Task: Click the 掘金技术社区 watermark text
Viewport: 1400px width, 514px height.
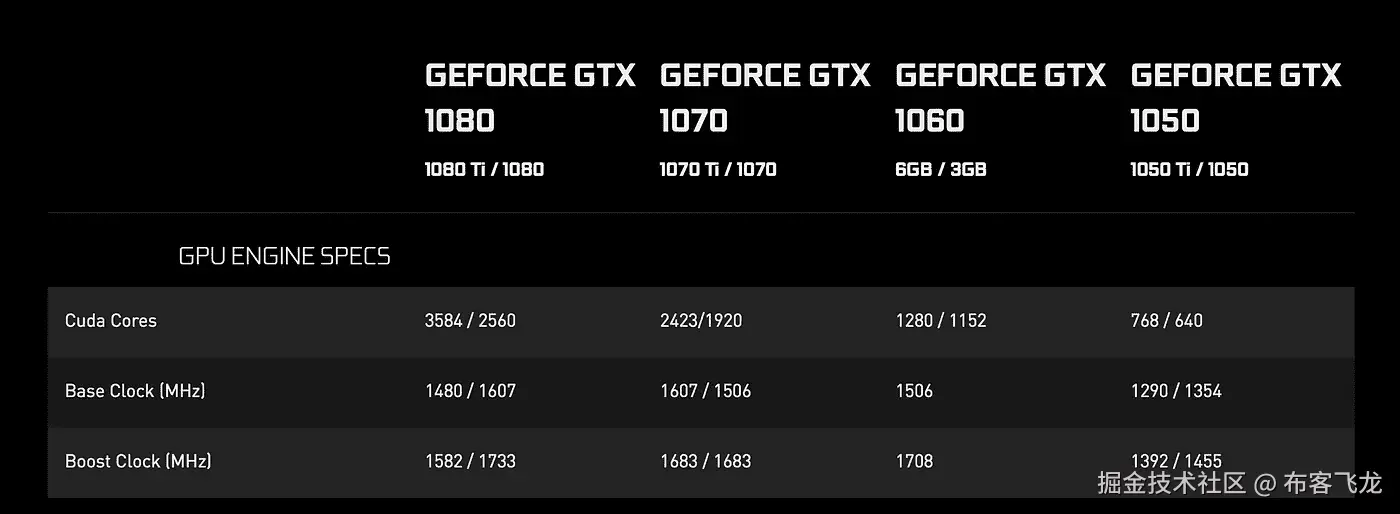Action: click(1172, 484)
